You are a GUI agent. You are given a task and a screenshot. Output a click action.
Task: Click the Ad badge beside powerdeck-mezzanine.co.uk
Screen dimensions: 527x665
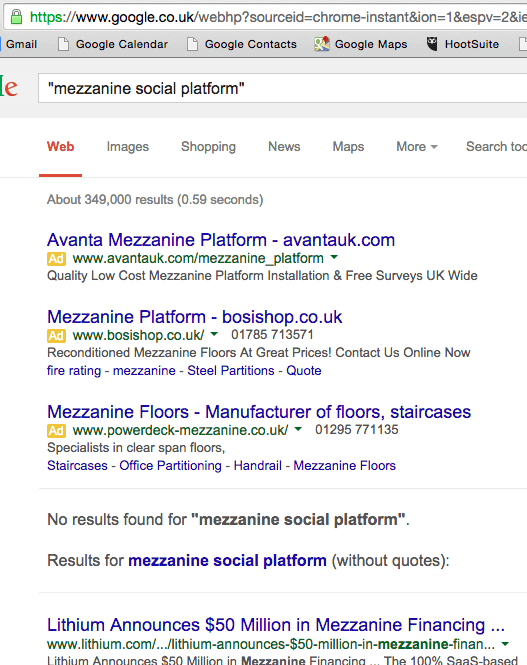click(x=56, y=430)
